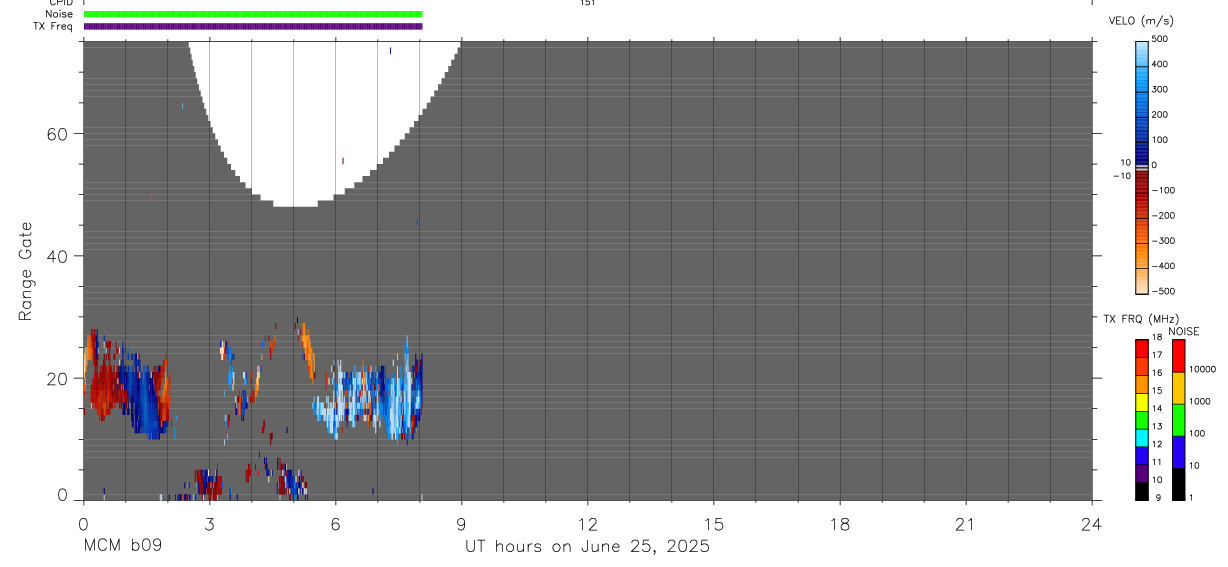Click the x-axis tick label '21'
1228x567 pixels.
coord(966,523)
